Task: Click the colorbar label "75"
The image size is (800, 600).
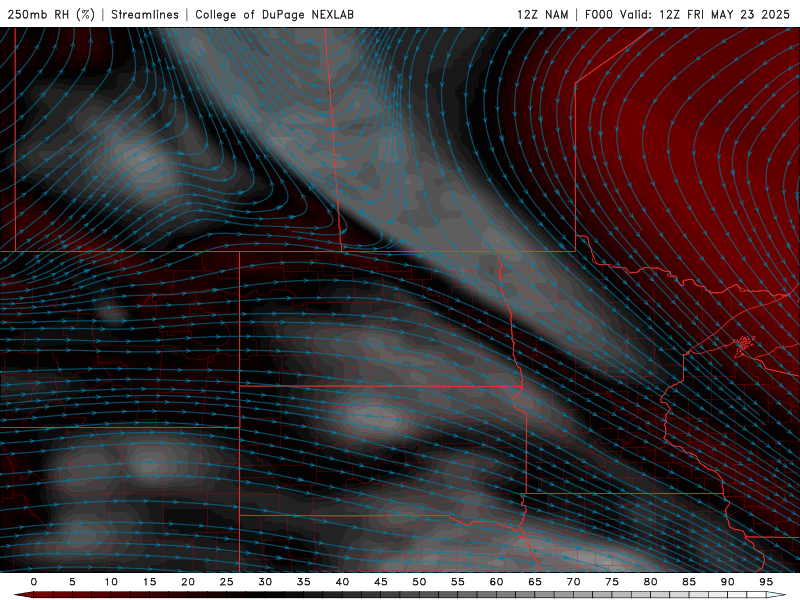Action: [x=612, y=582]
